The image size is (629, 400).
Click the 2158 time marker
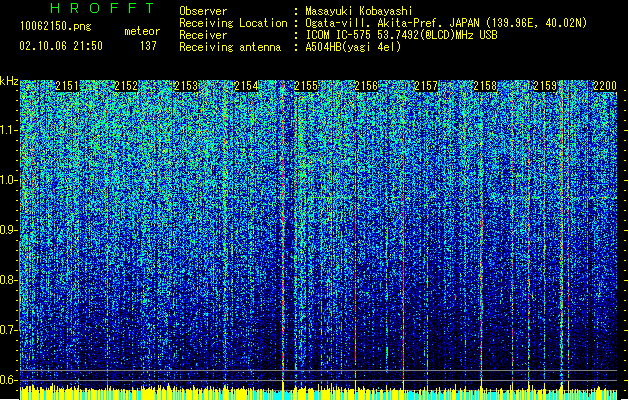tap(485, 86)
